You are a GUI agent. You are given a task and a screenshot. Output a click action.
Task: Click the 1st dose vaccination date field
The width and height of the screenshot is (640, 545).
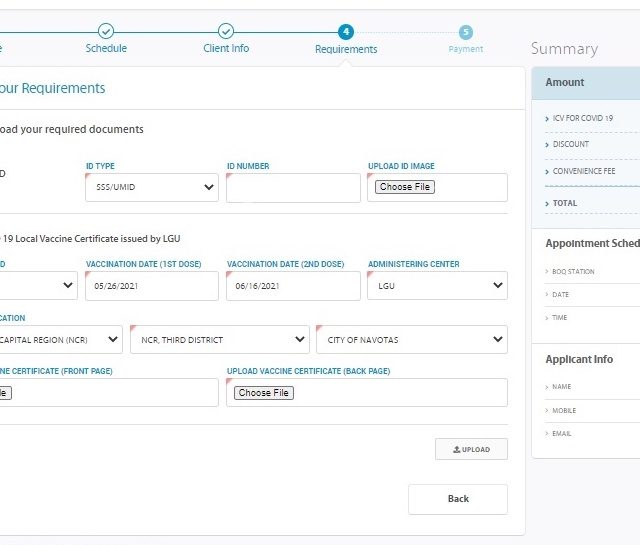pyautogui.click(x=152, y=286)
